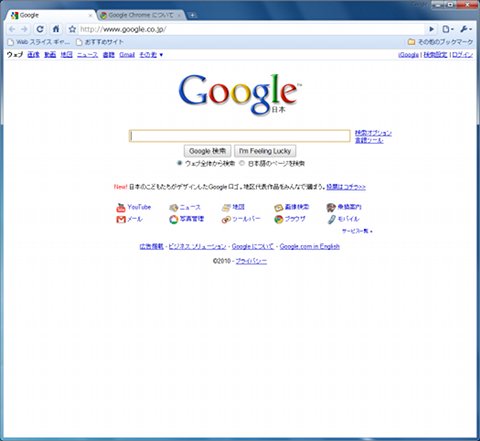Expand その他 dropdown in top navigation

[x=151, y=55]
